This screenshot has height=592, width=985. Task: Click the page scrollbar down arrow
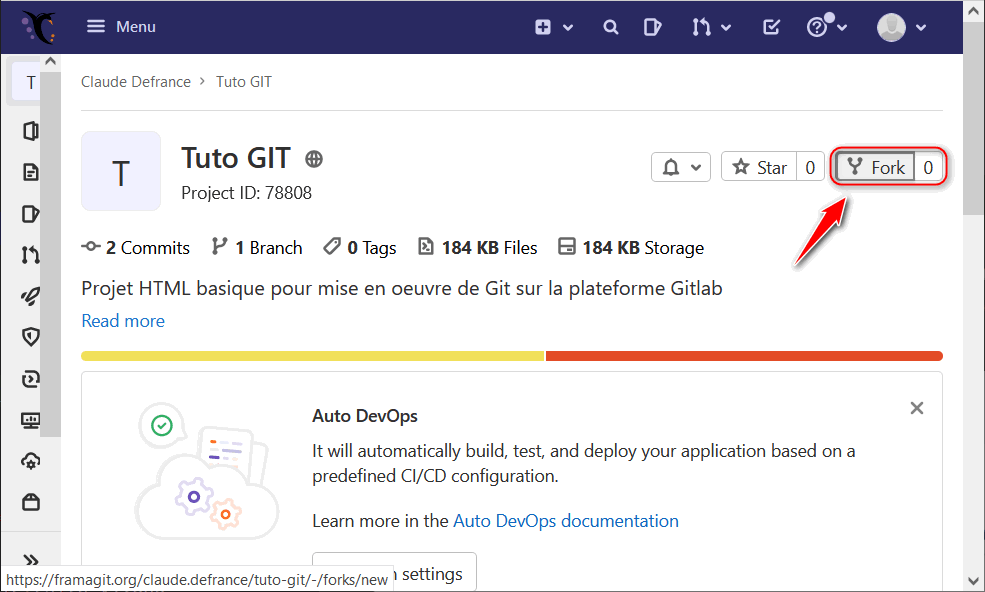coord(974,581)
